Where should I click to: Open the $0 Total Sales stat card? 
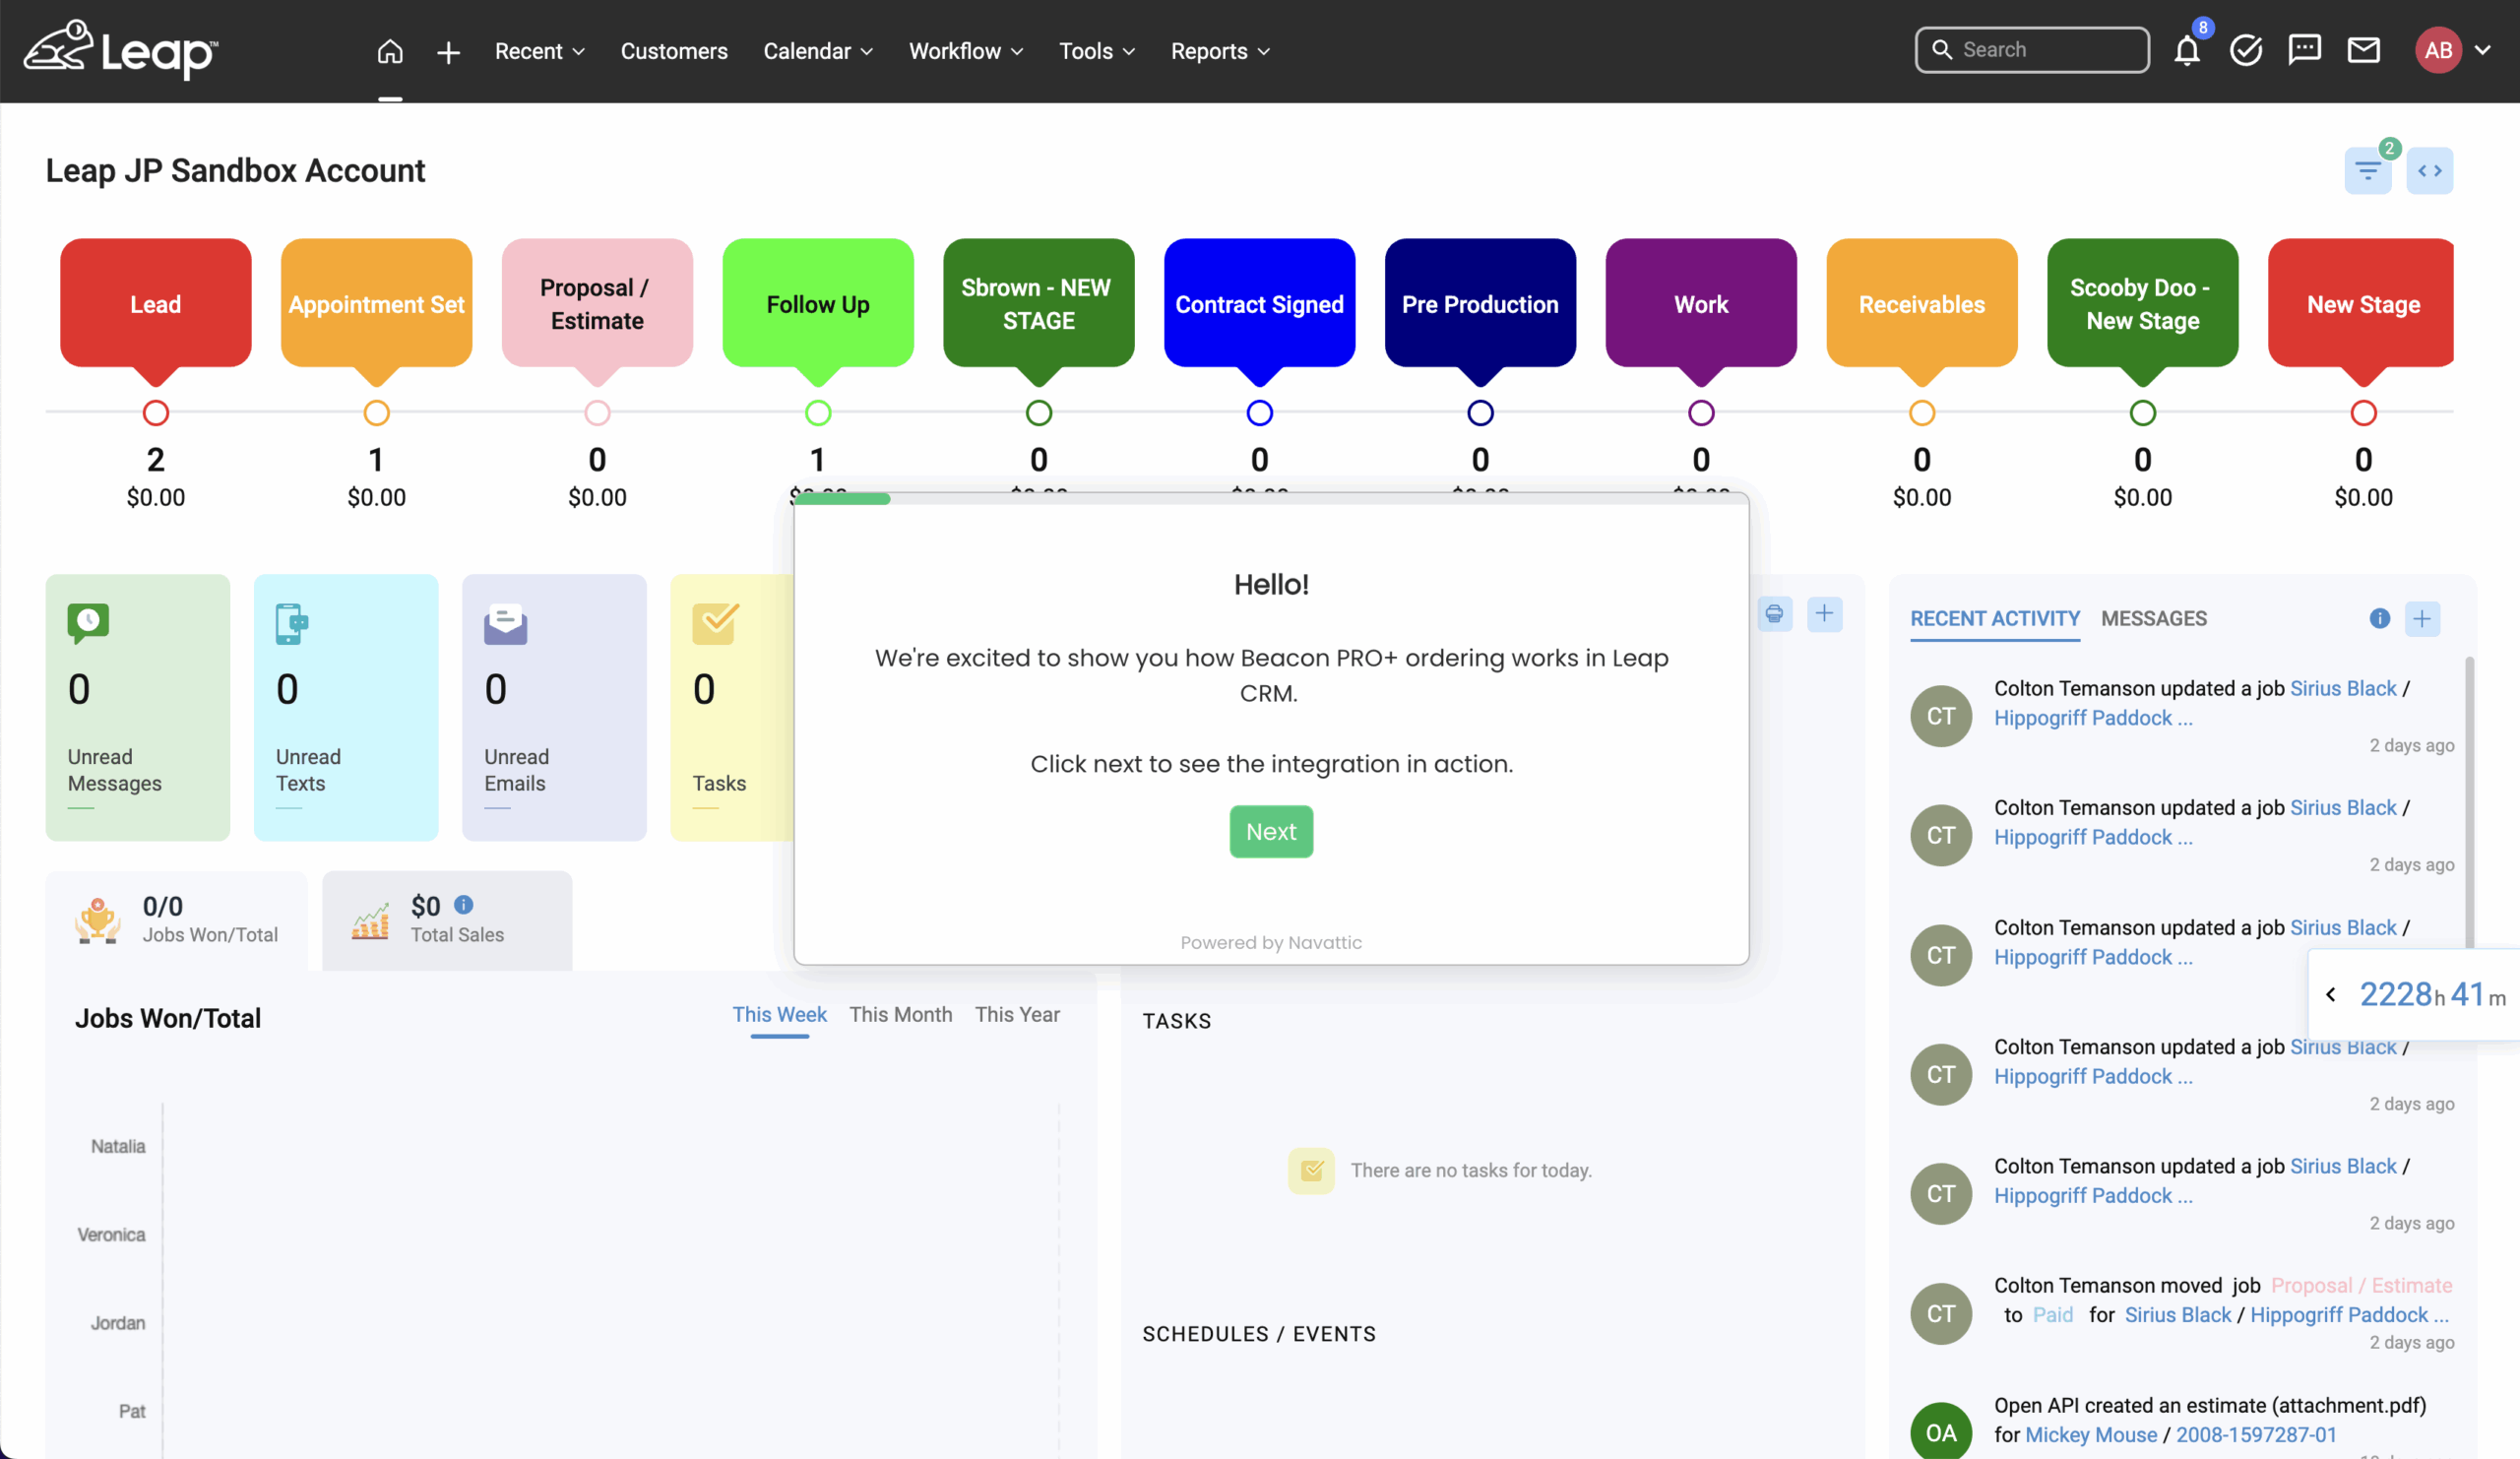tap(447, 920)
